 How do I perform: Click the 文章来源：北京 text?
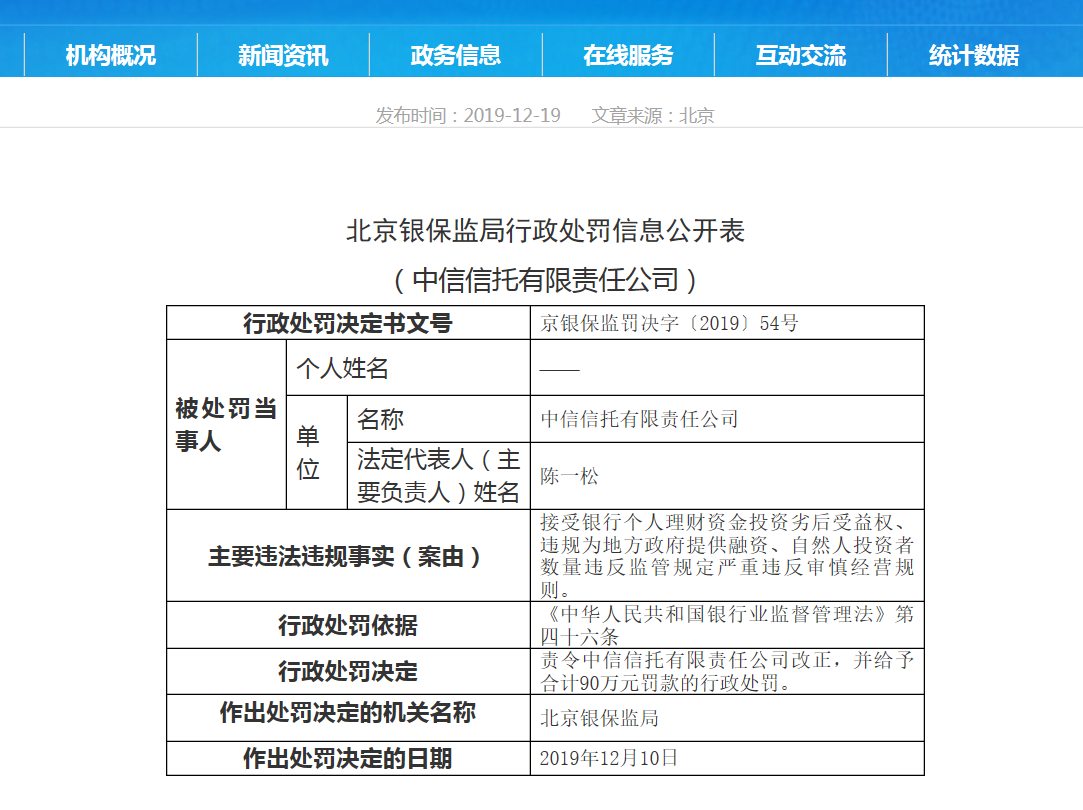tap(653, 115)
